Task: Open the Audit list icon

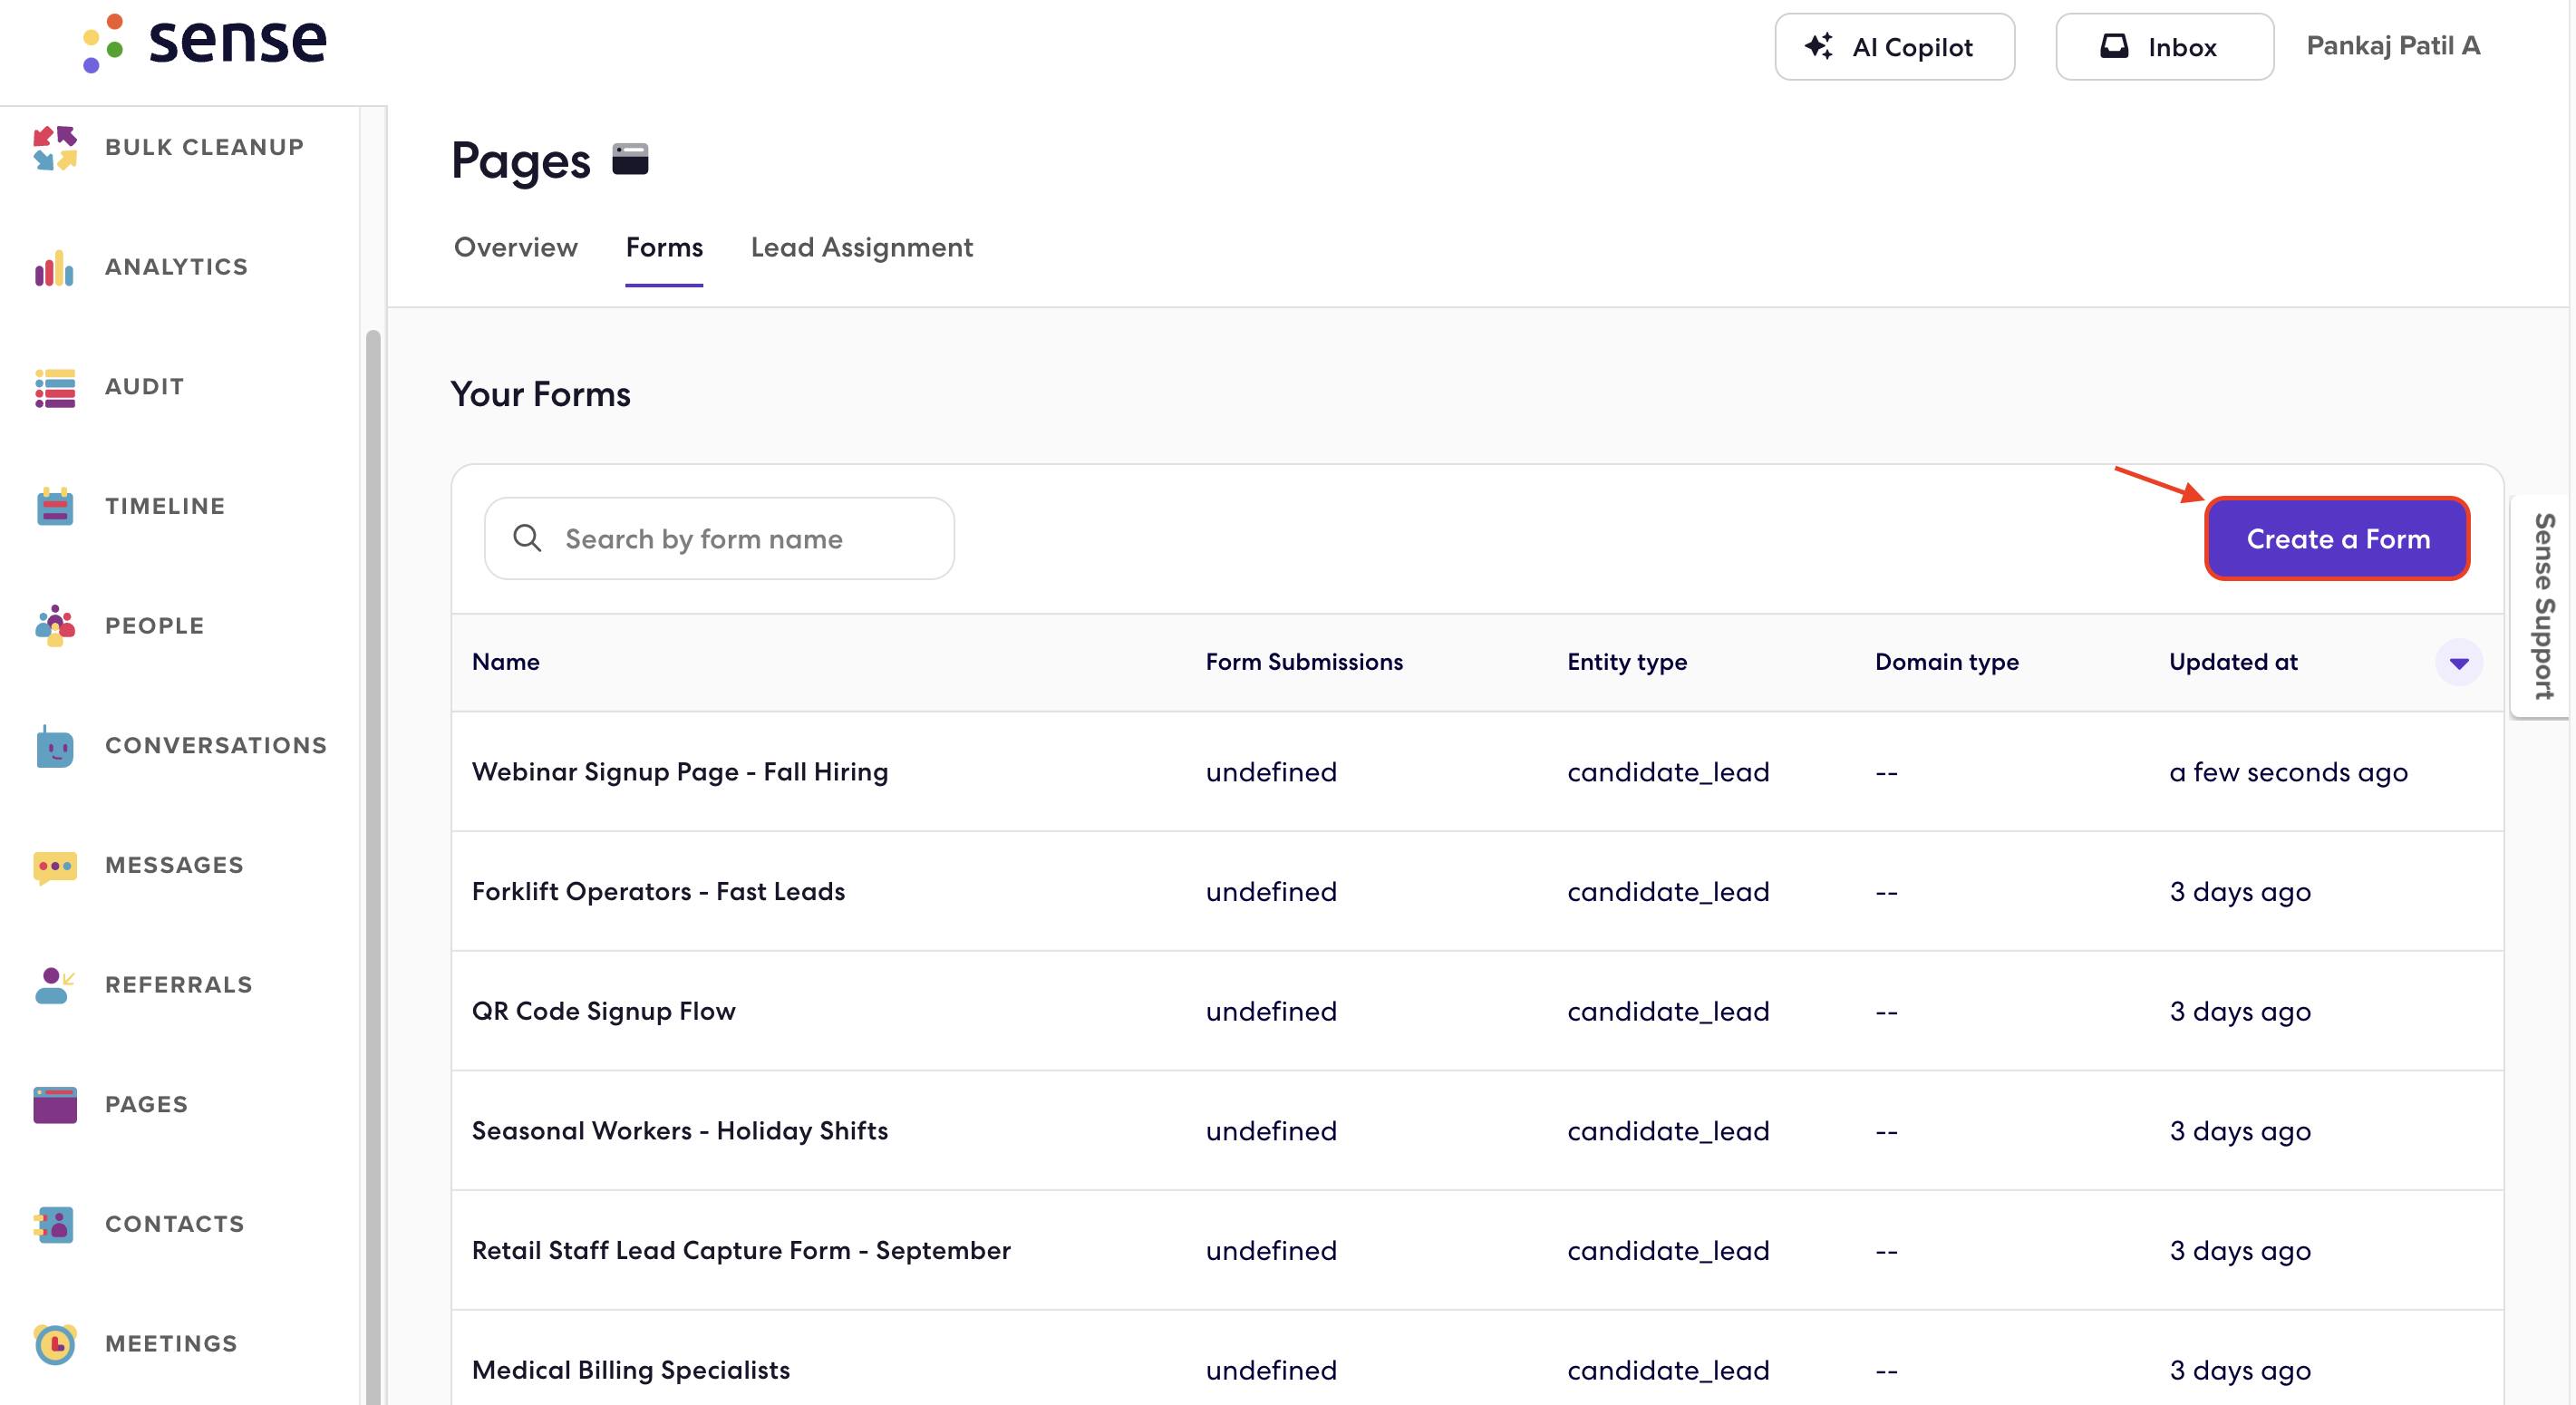Action: point(55,387)
